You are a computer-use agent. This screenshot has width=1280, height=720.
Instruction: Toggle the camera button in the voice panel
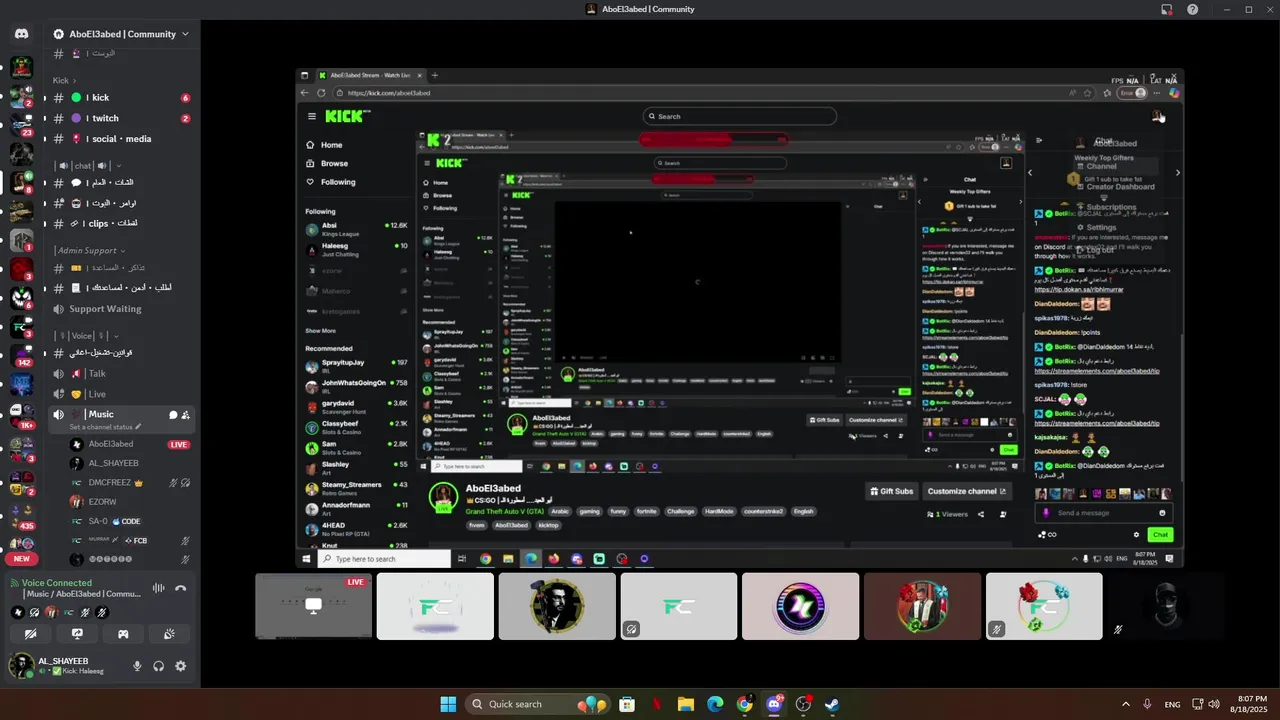click(31, 634)
